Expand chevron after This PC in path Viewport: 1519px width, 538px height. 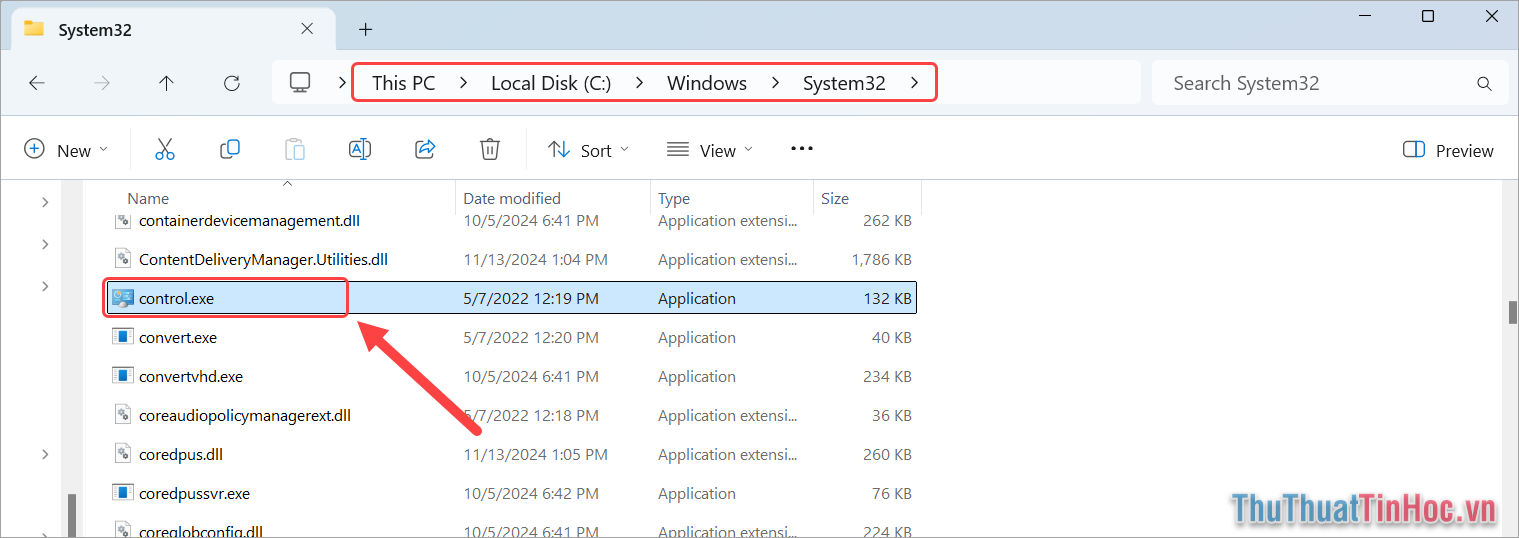(463, 83)
